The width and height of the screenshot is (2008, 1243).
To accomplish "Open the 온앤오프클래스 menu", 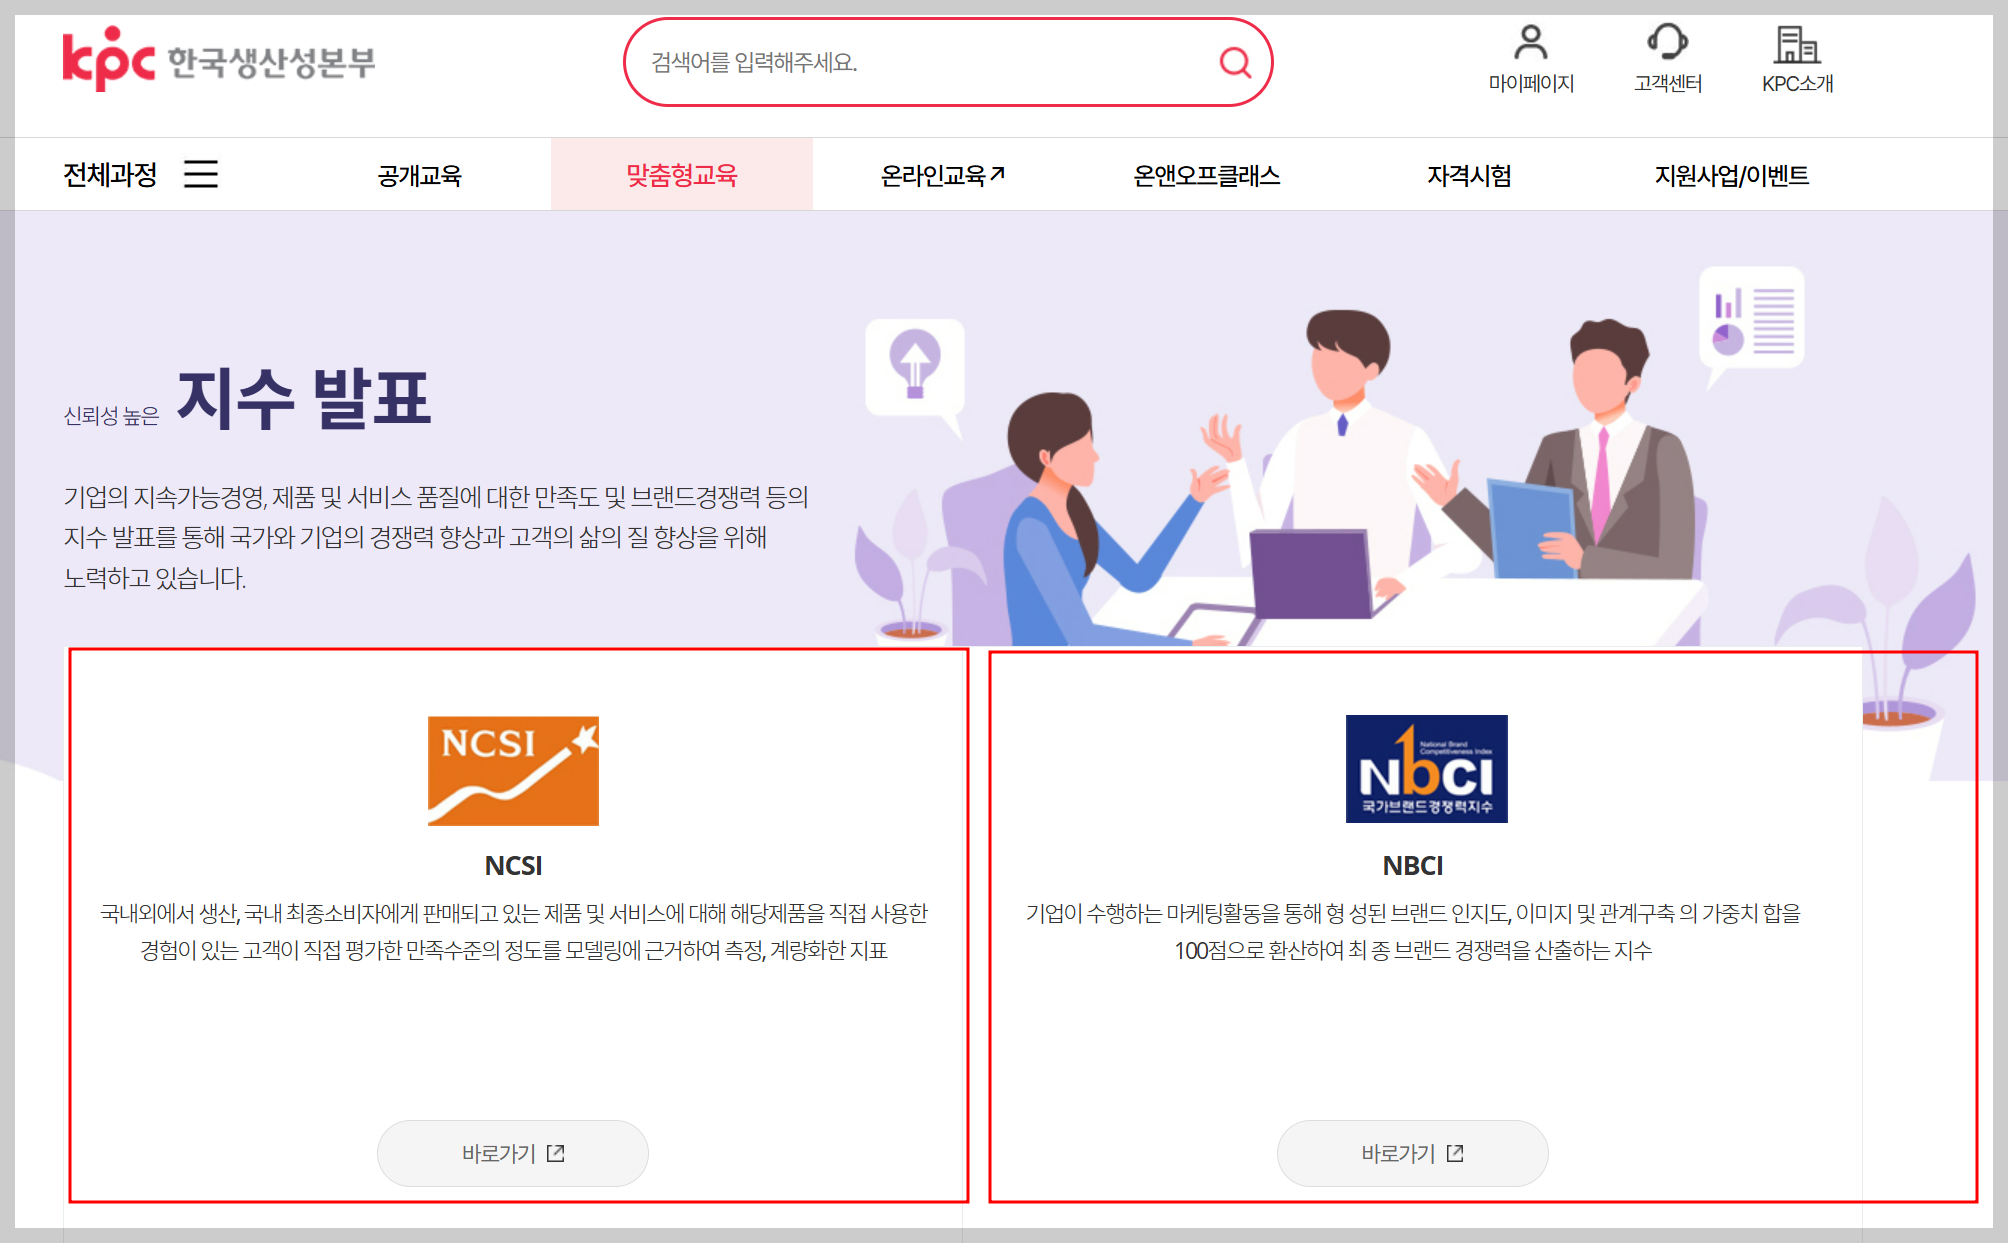I will click(x=1206, y=175).
